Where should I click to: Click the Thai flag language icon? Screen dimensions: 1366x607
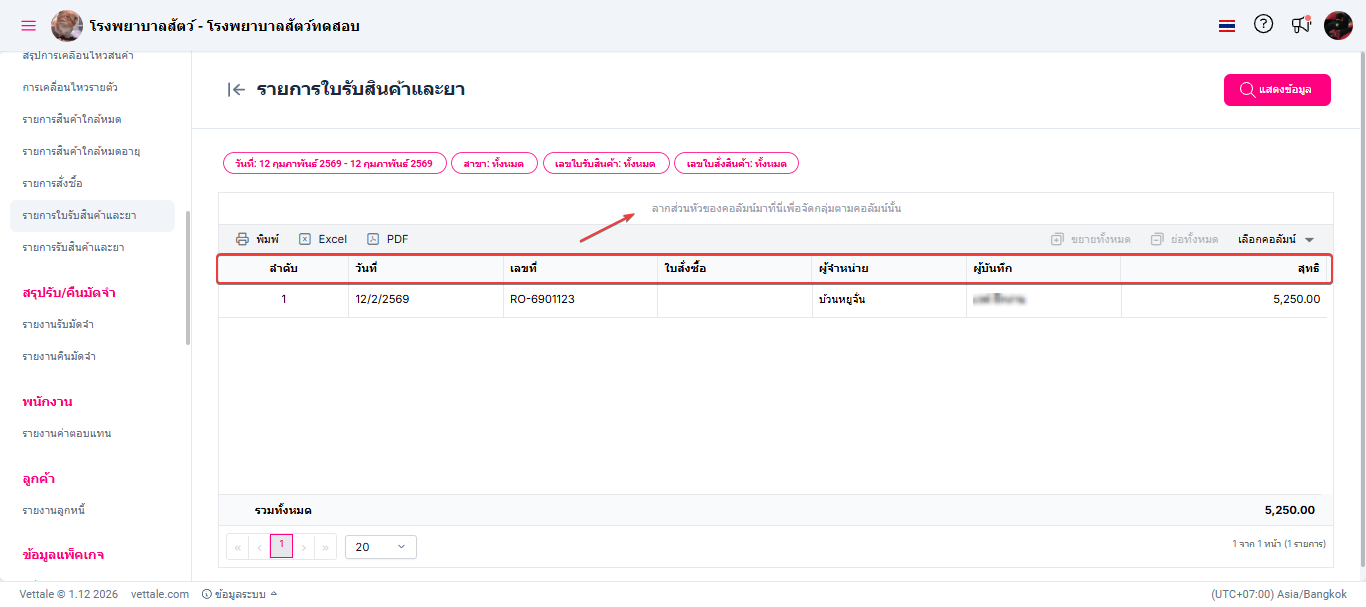(x=1227, y=26)
